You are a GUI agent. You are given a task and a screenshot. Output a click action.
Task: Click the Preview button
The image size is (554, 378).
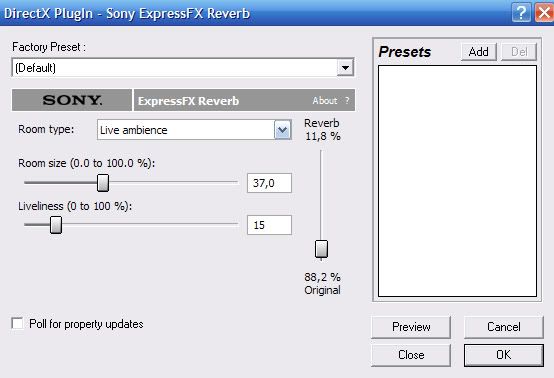411,327
